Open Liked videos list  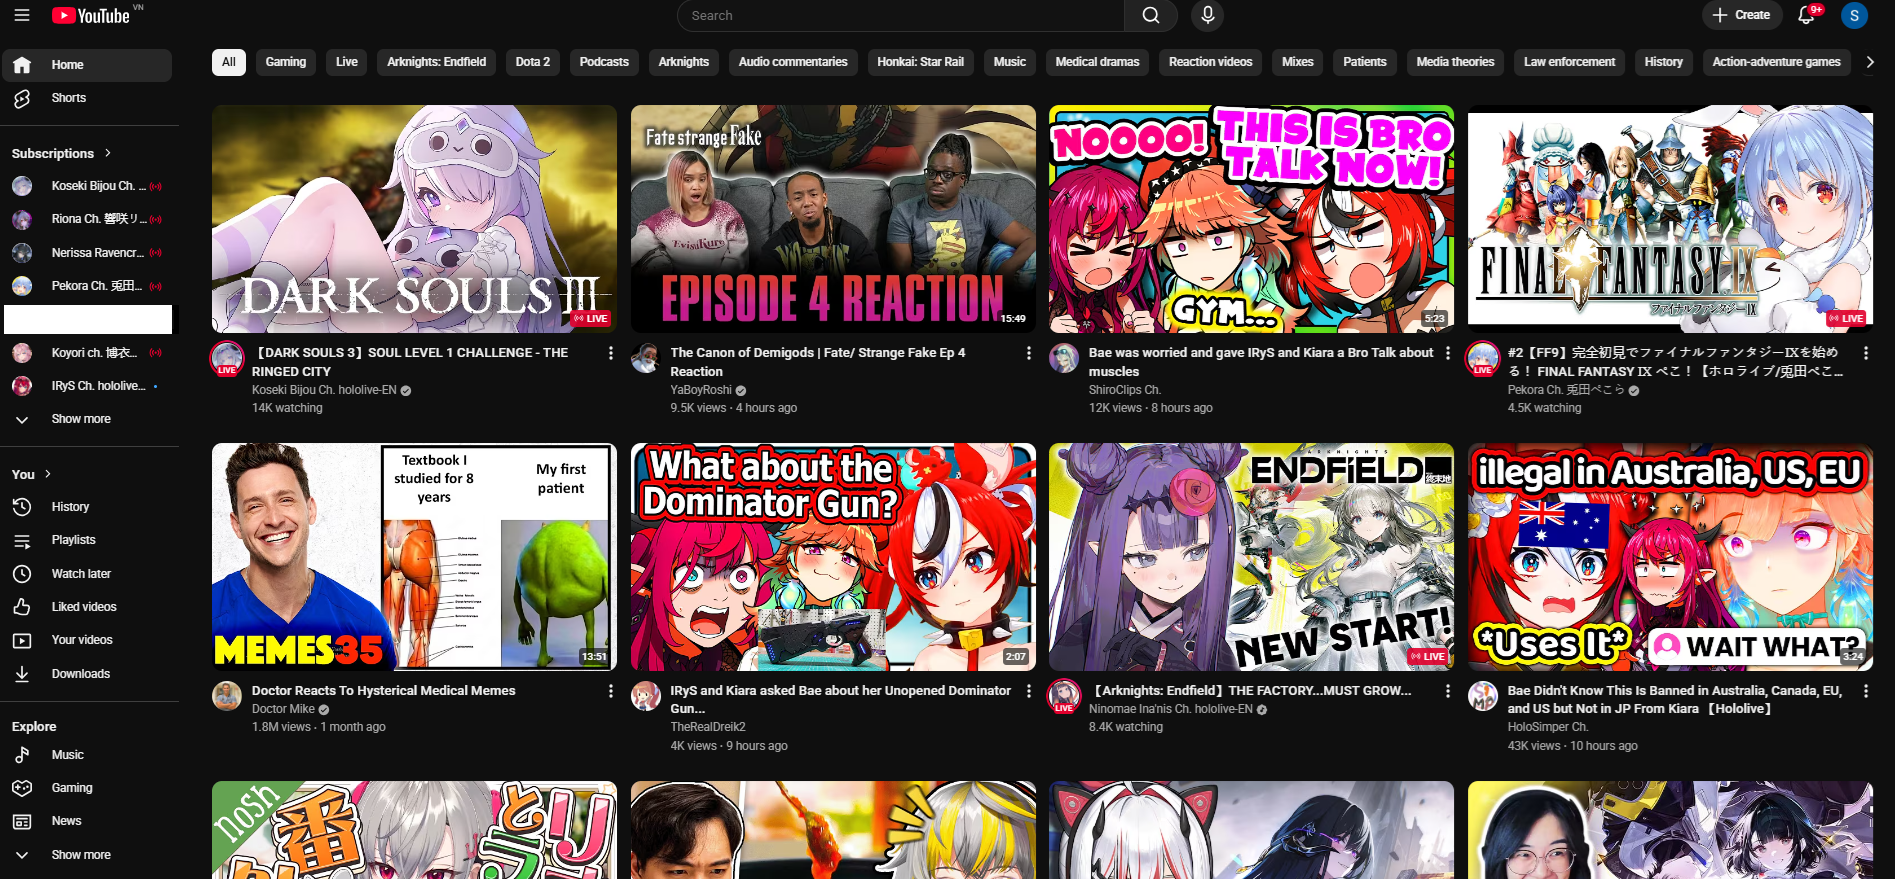[88, 607]
